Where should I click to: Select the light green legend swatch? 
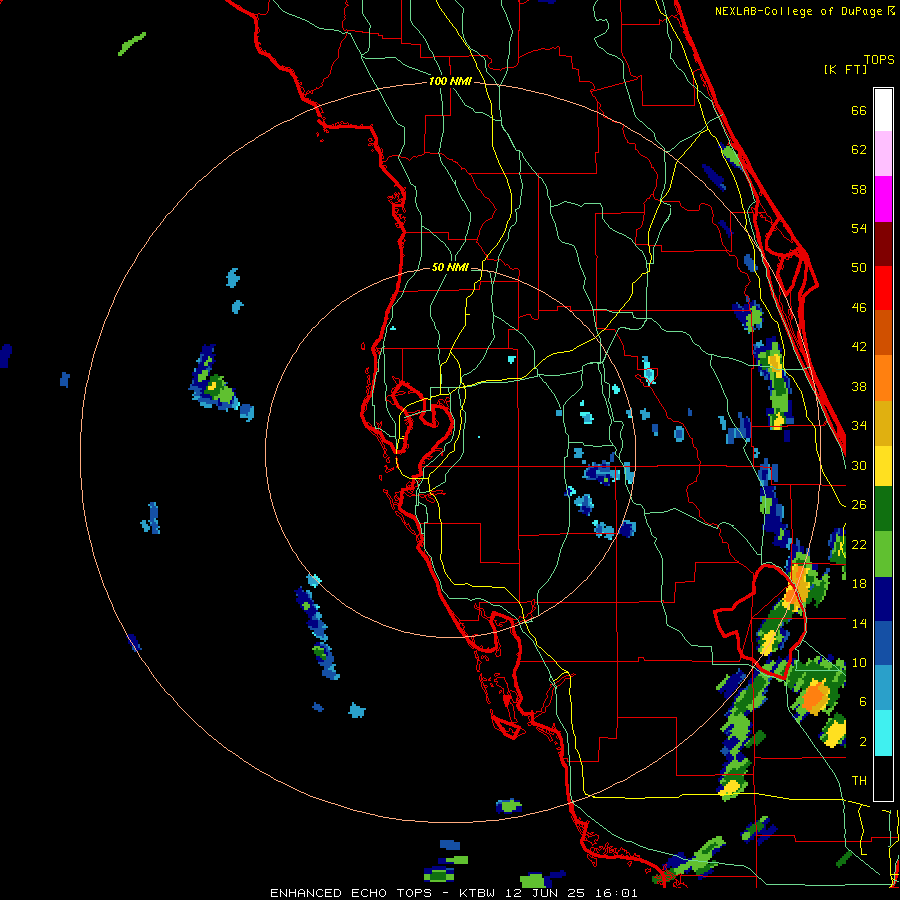click(x=883, y=554)
